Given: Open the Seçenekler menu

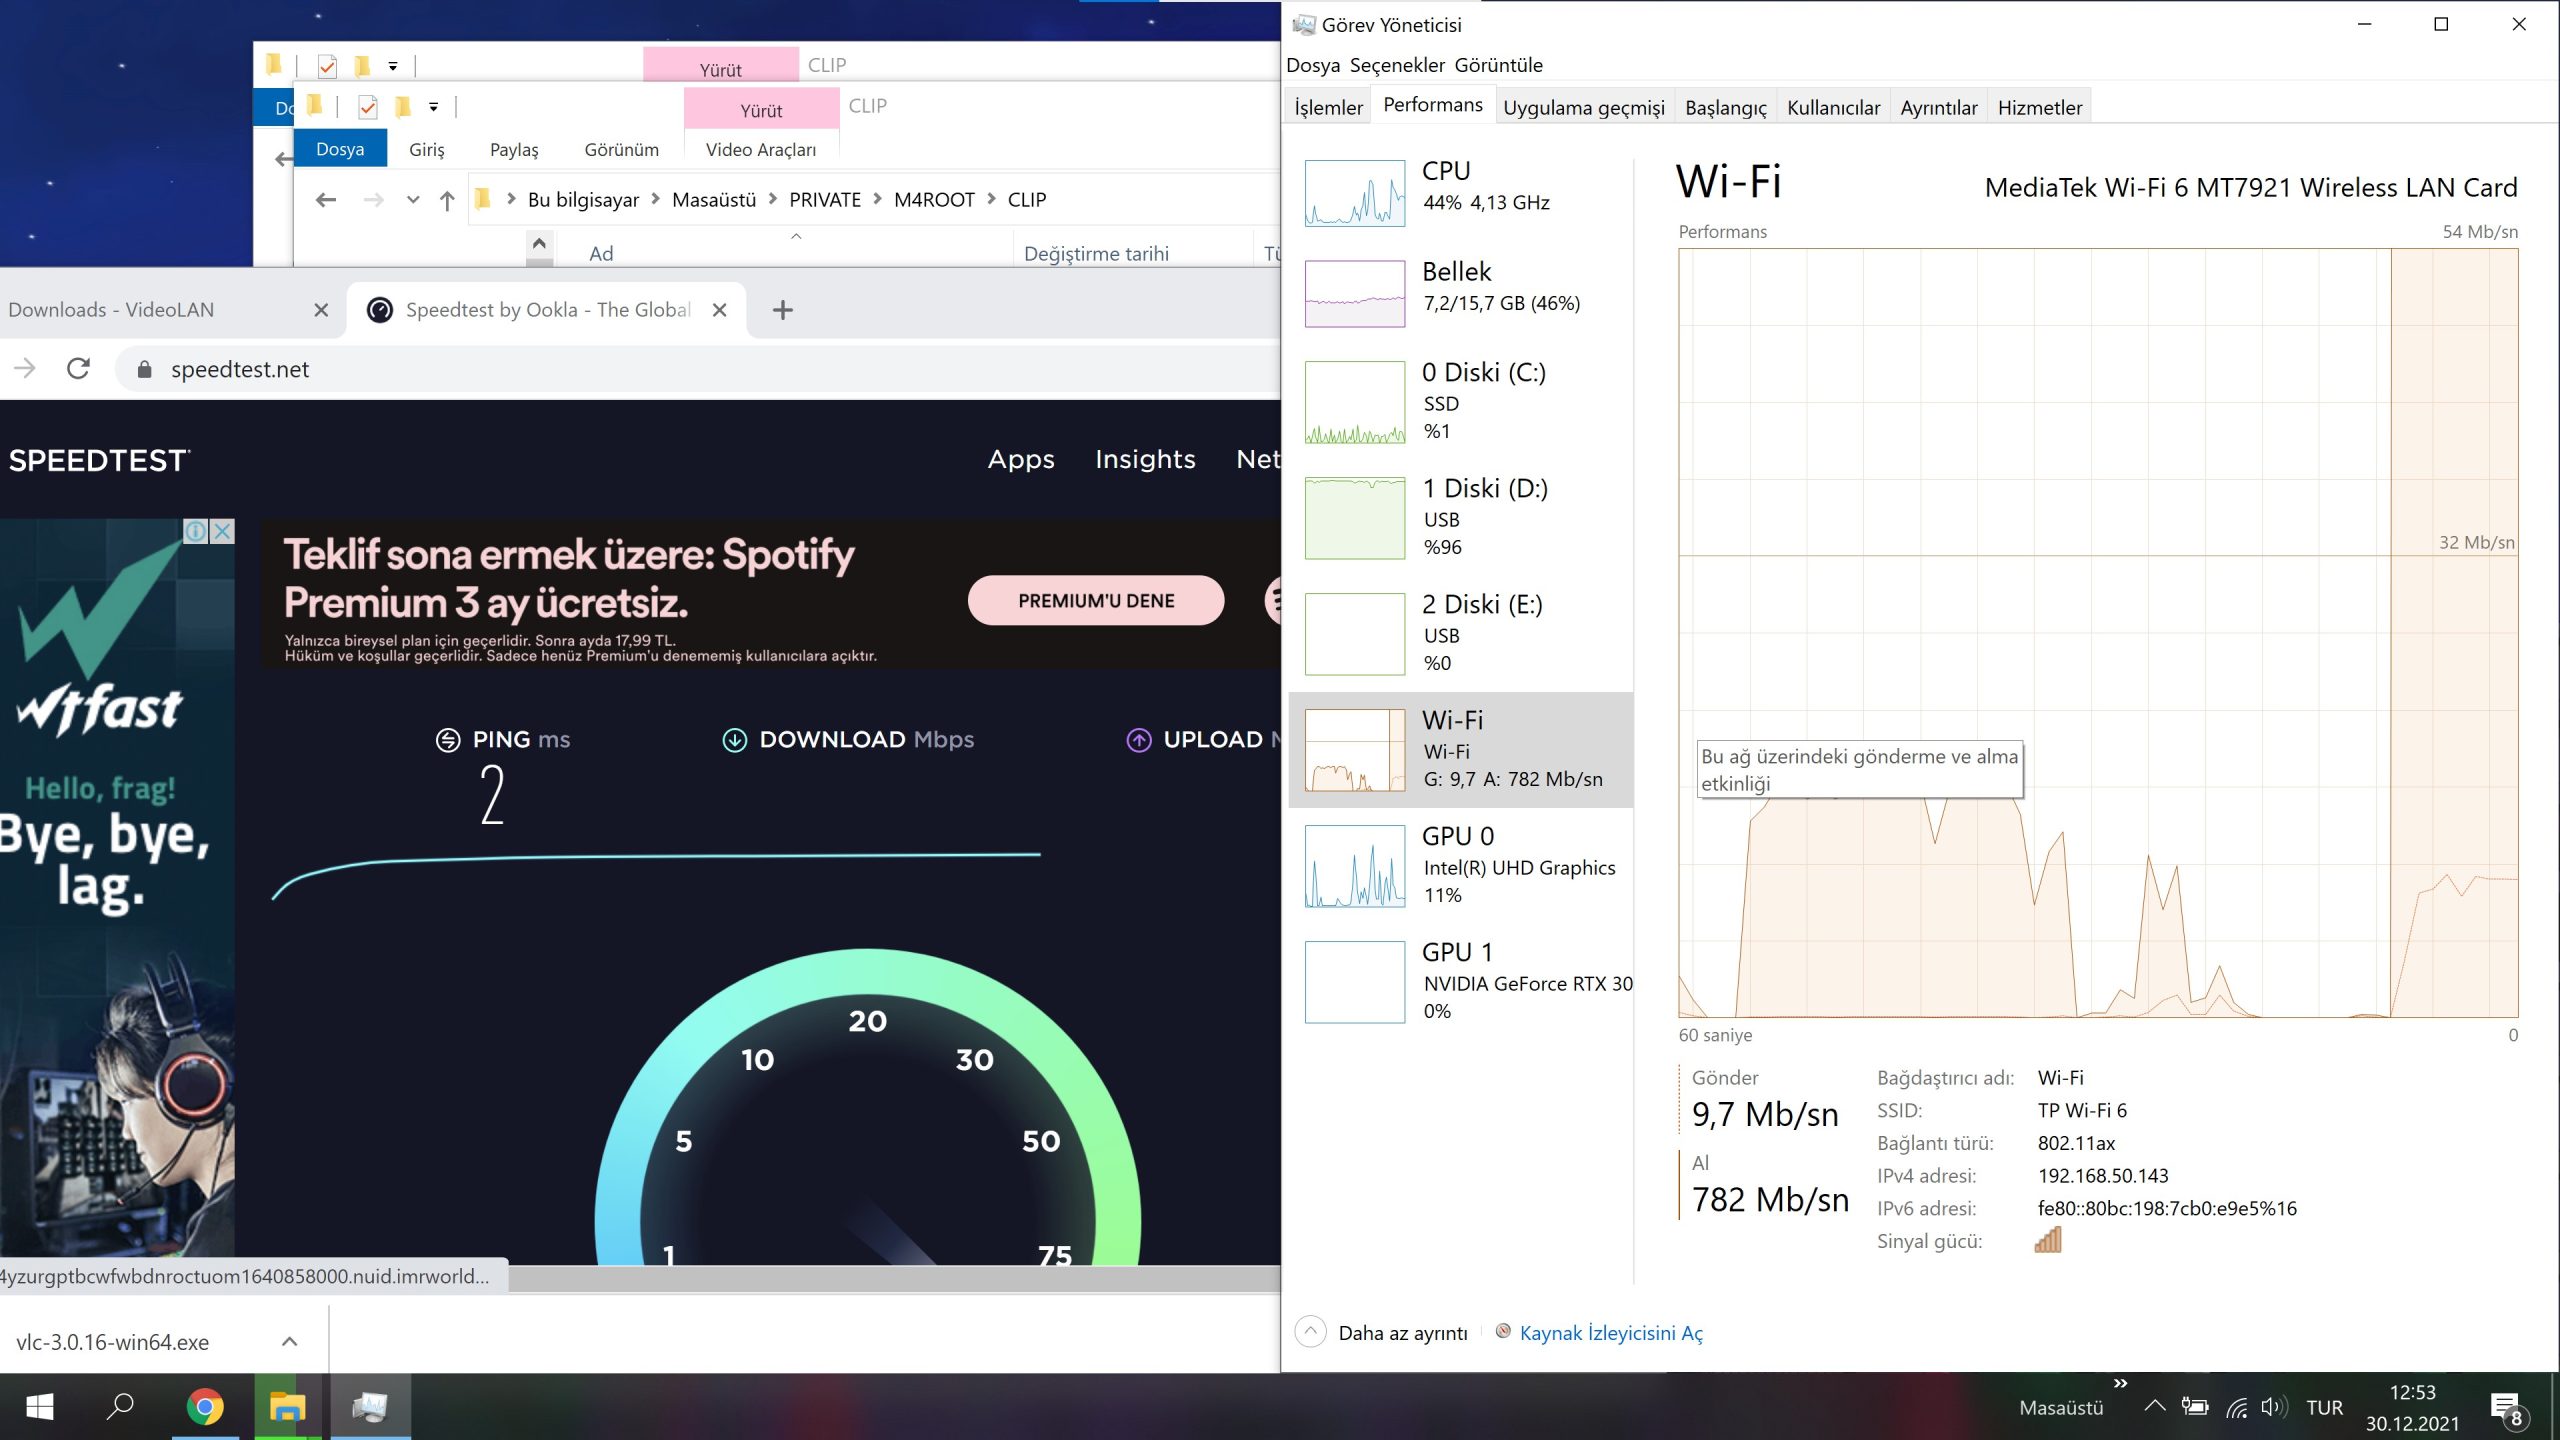Looking at the screenshot, I should tap(1397, 65).
